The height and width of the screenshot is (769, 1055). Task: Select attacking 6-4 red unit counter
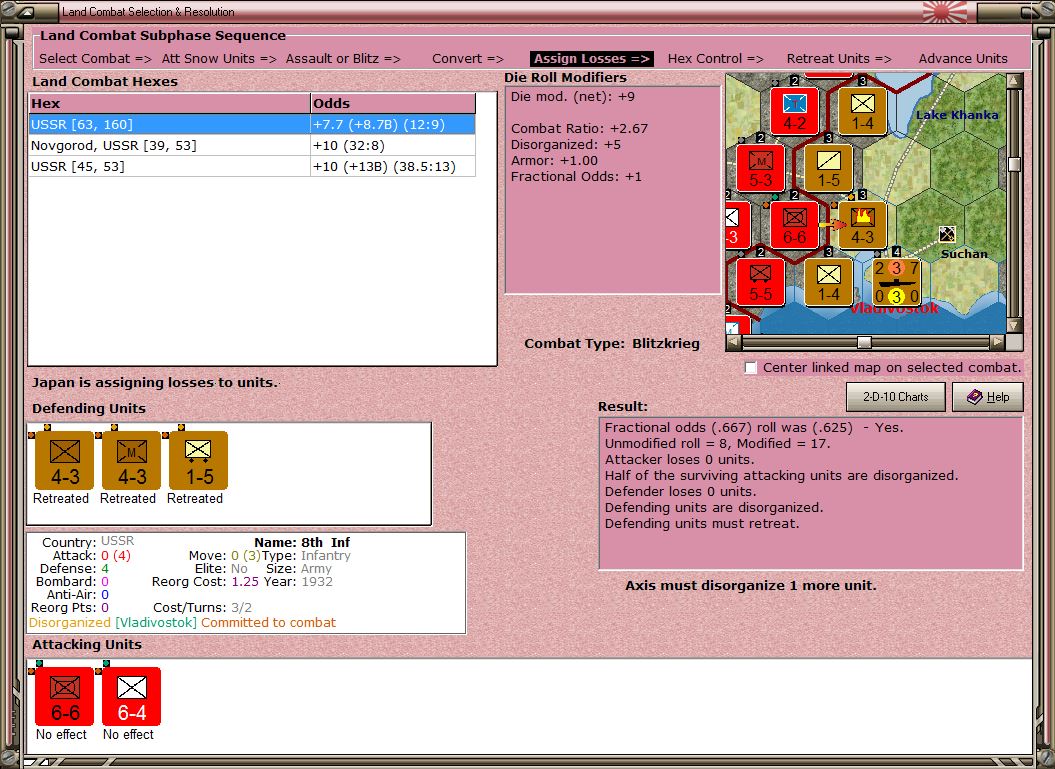[x=131, y=697]
